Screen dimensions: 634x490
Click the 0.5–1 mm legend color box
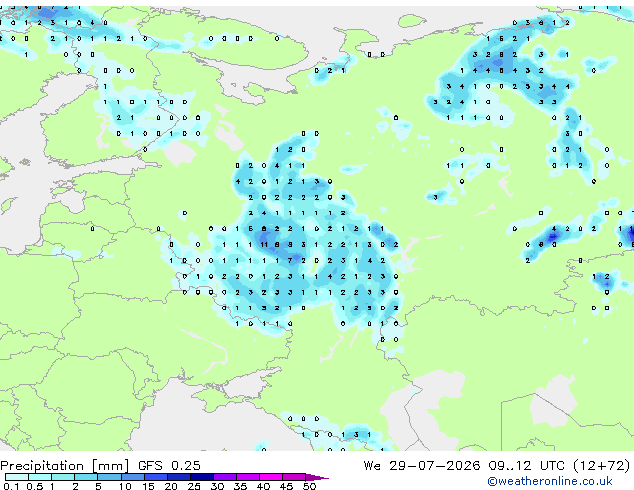40,477
